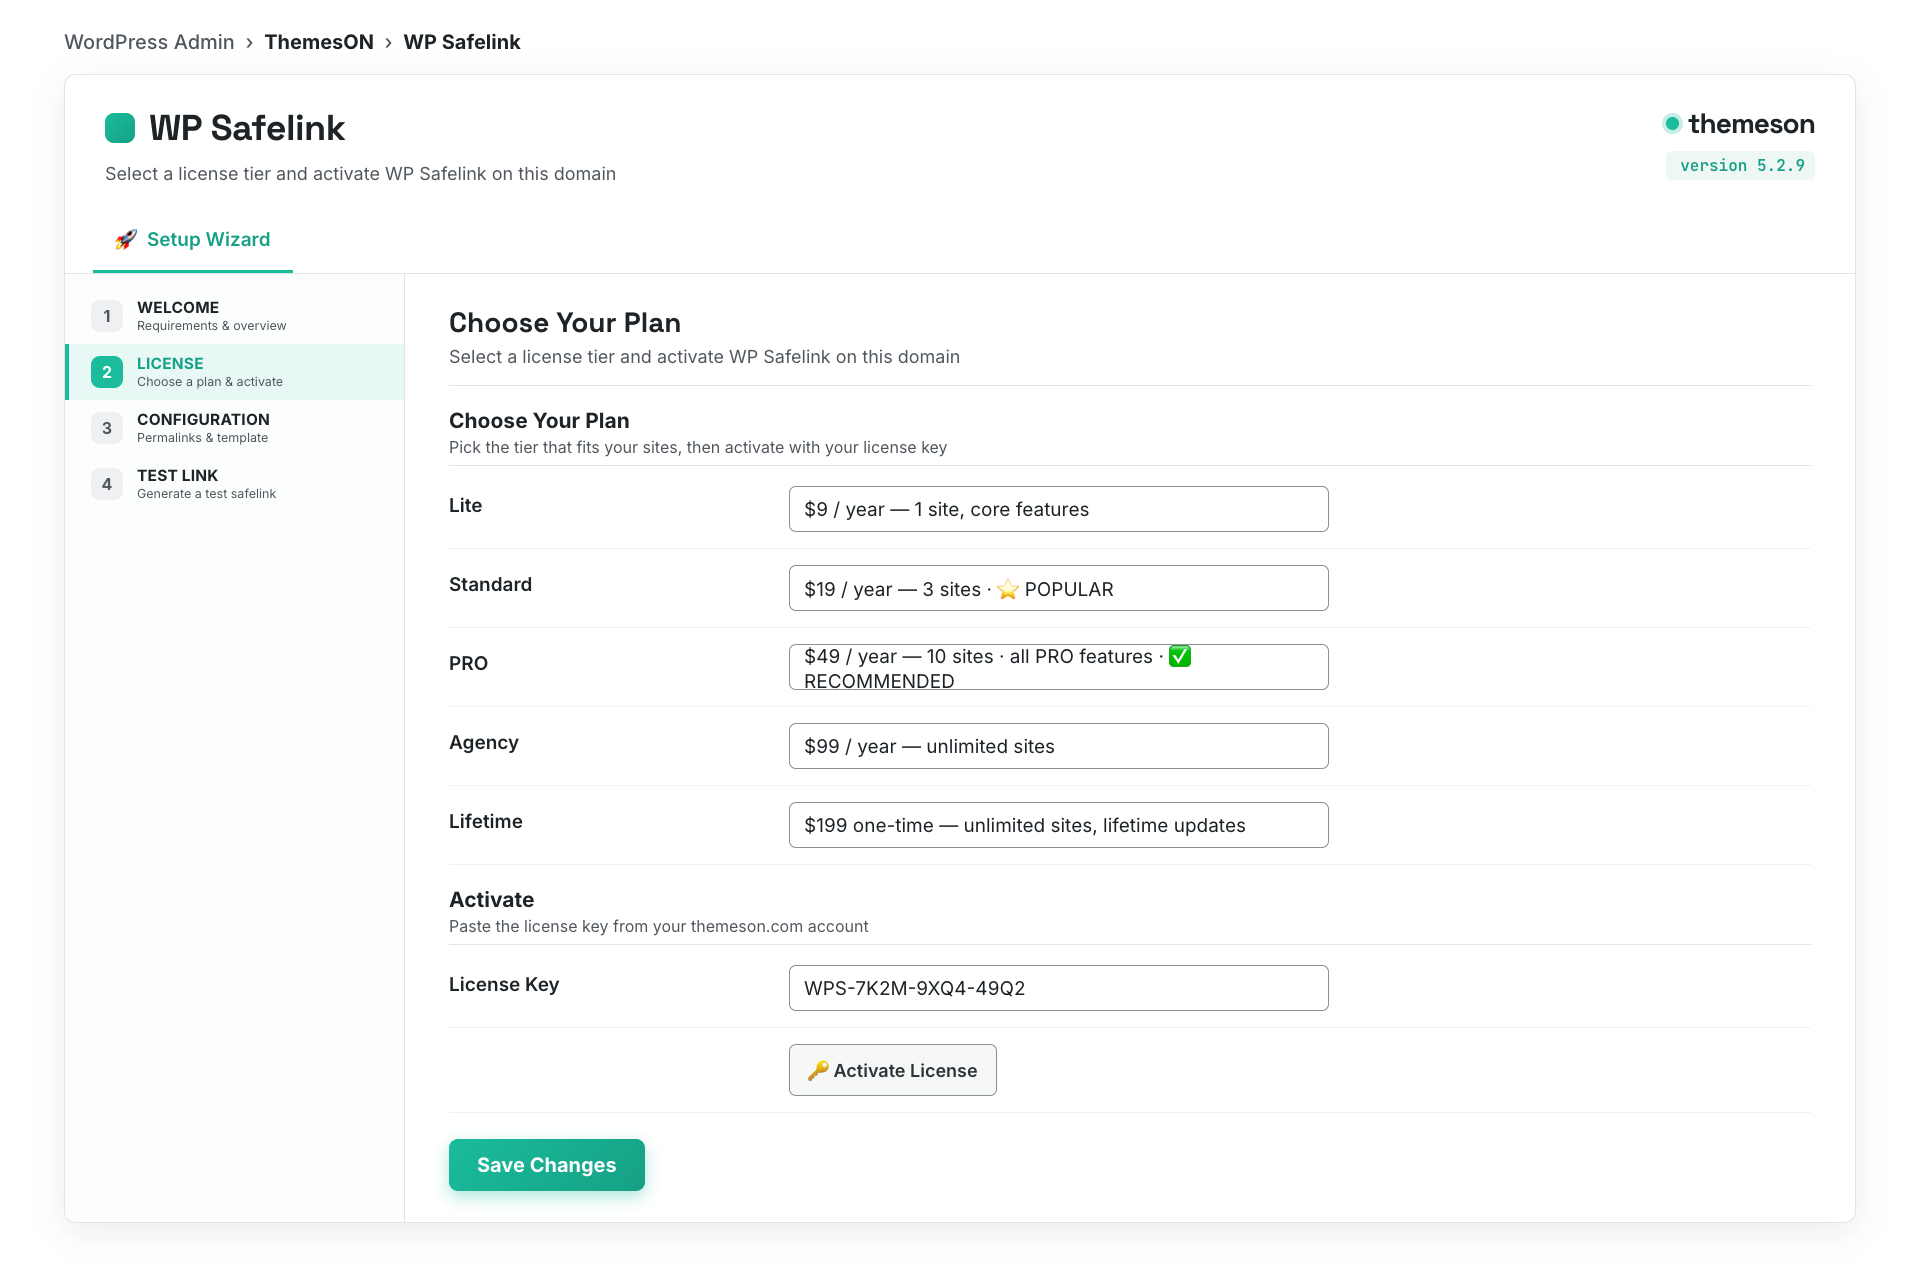Click the green WP Safelink logo icon
The image size is (1920, 1284).
(x=120, y=128)
